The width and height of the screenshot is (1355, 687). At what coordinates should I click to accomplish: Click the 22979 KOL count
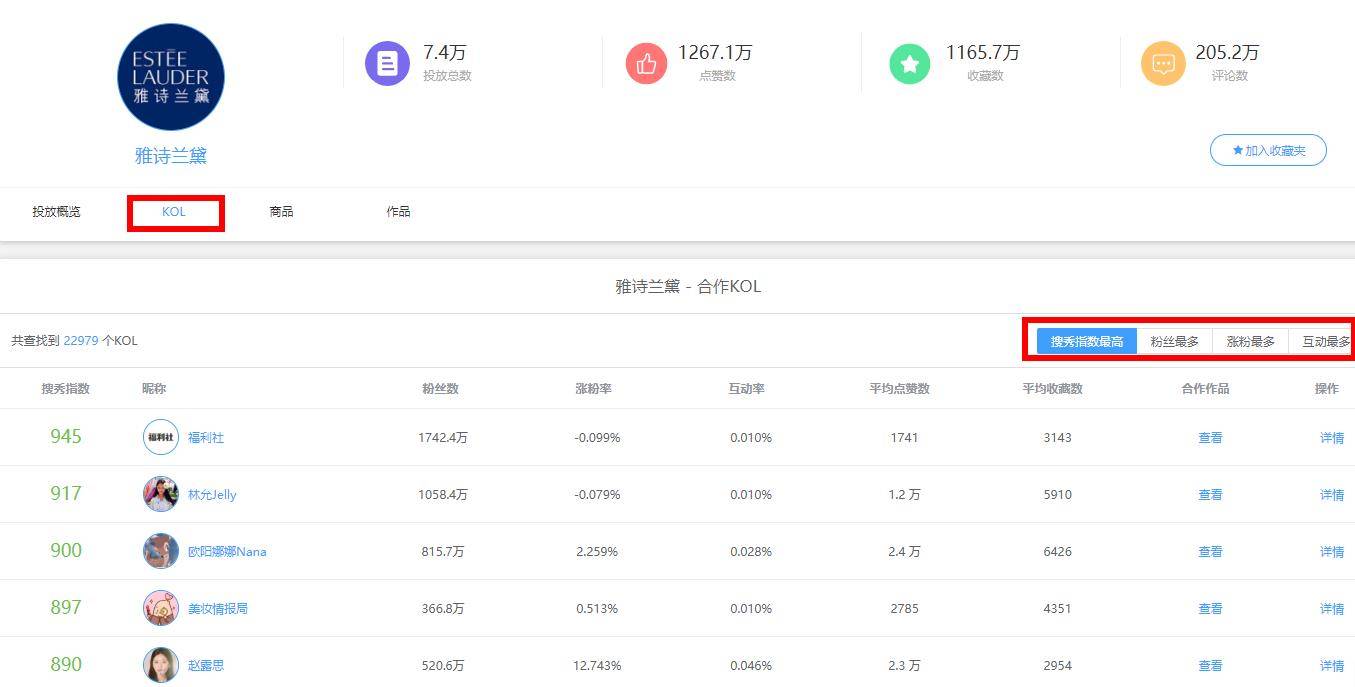click(81, 341)
